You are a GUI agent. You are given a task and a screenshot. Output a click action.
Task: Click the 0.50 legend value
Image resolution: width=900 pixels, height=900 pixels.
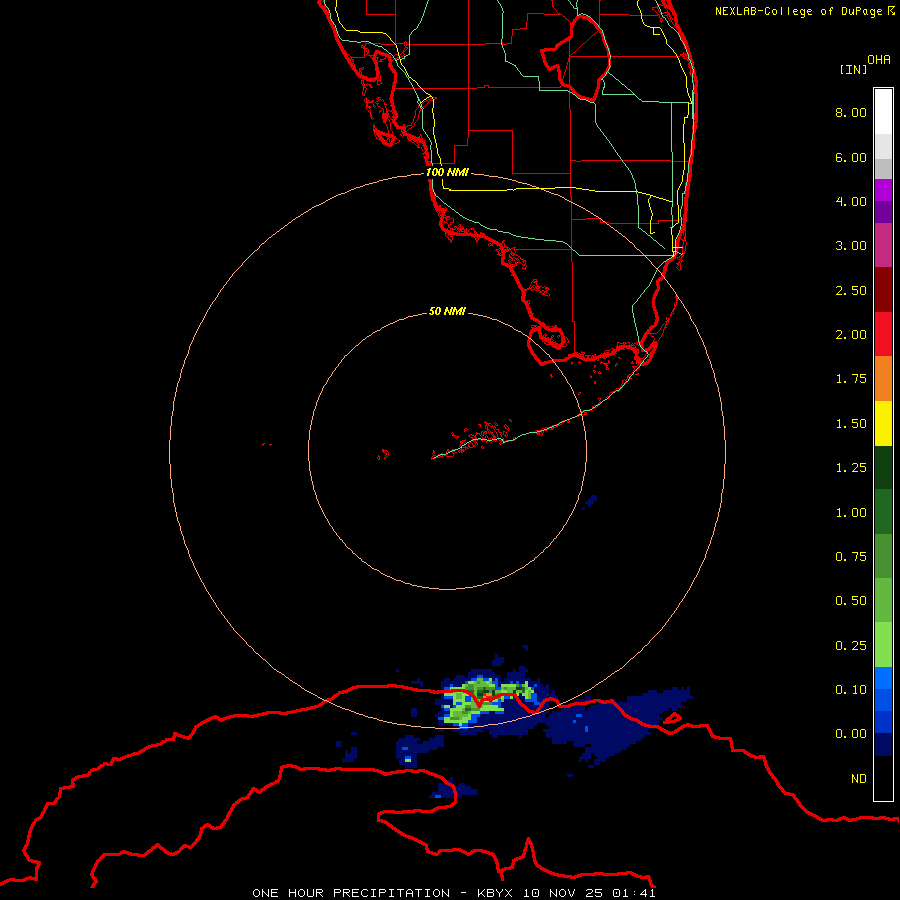click(851, 601)
